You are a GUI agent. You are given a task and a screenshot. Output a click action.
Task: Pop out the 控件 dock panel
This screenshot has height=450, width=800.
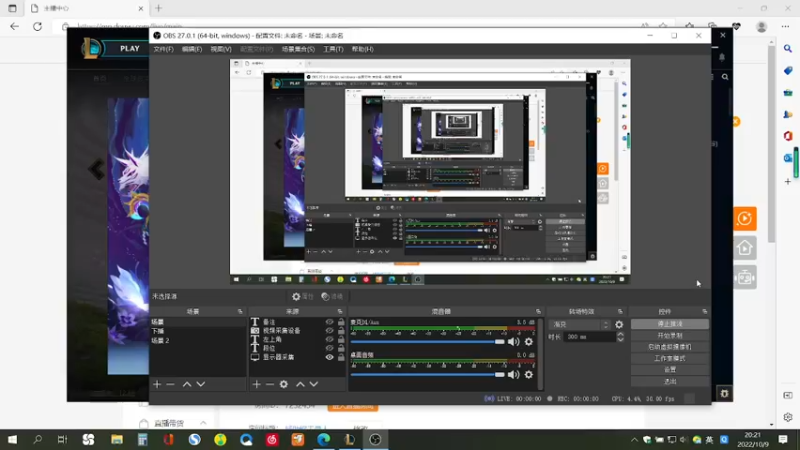click(705, 311)
